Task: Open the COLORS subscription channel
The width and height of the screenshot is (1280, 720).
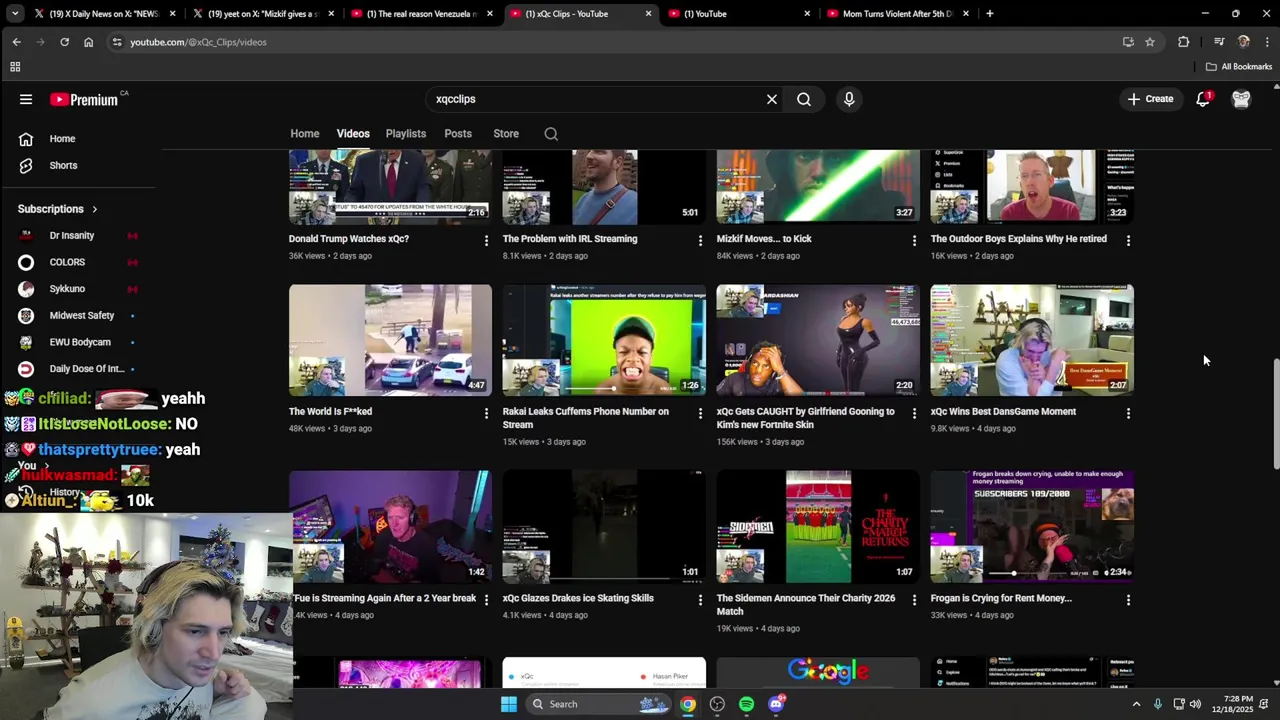Action: [68, 262]
